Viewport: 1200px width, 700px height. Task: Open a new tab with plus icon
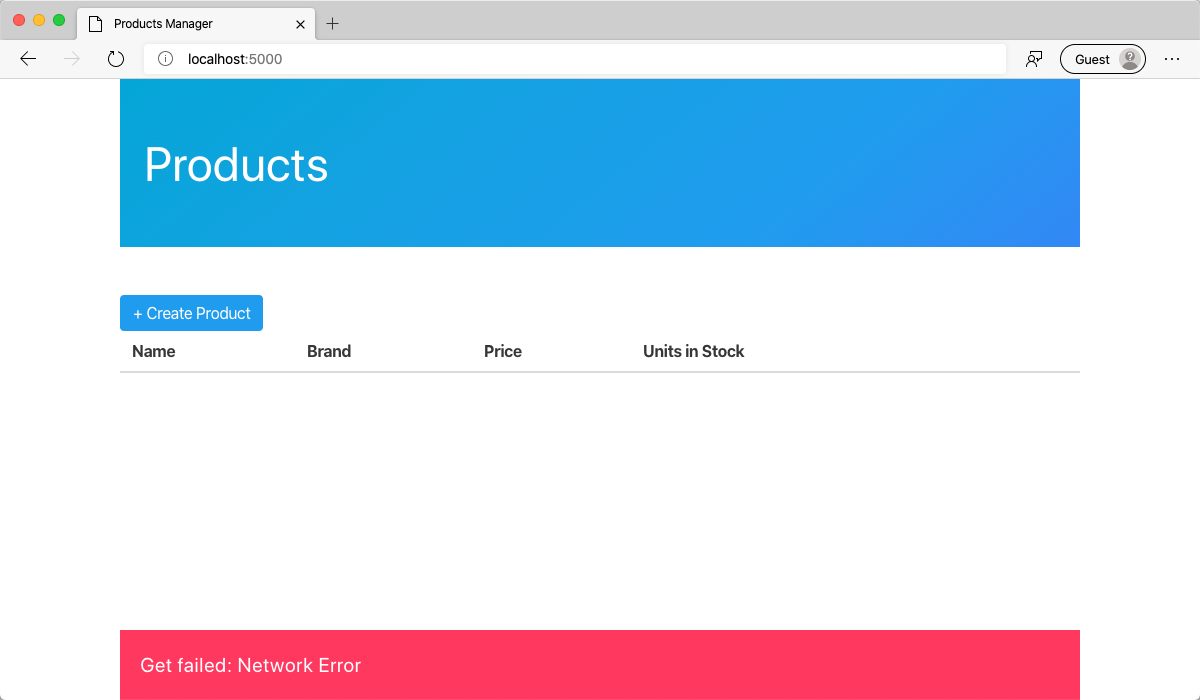333,23
